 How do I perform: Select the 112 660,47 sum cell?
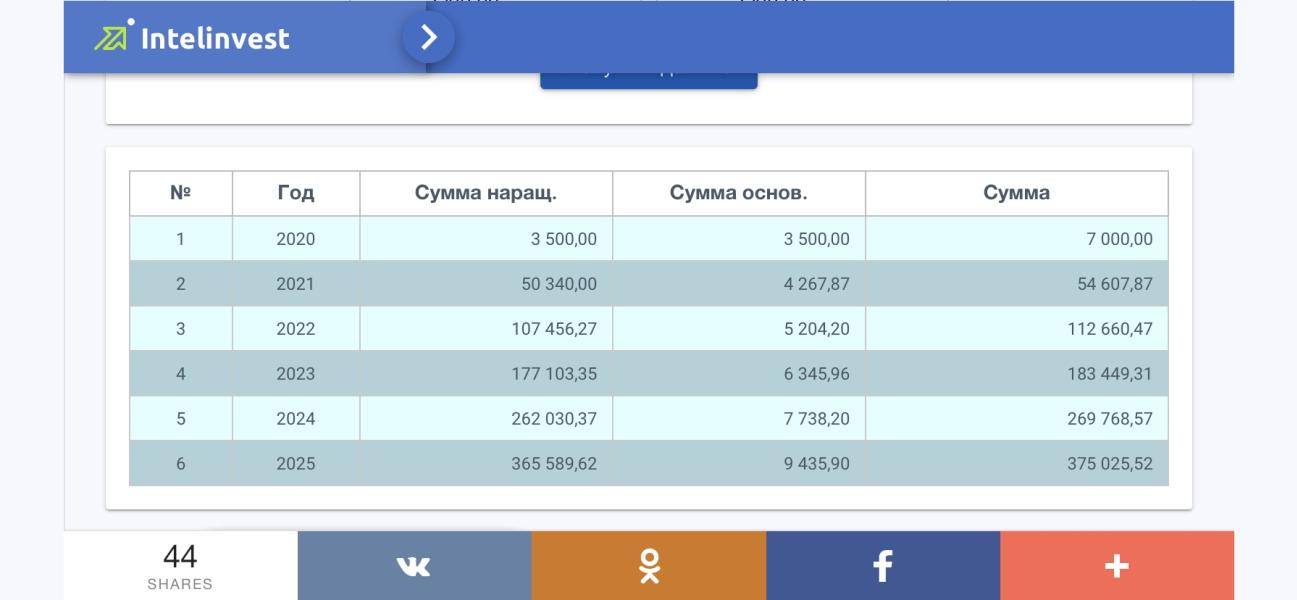(x=1109, y=329)
